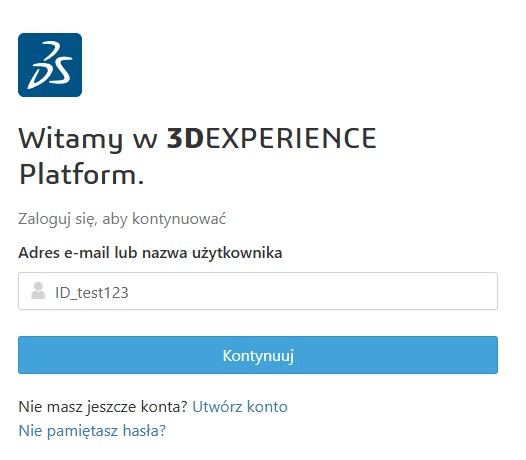
Task: Follow the Nie pamiętasz hasła? link
Action: click(x=92, y=431)
